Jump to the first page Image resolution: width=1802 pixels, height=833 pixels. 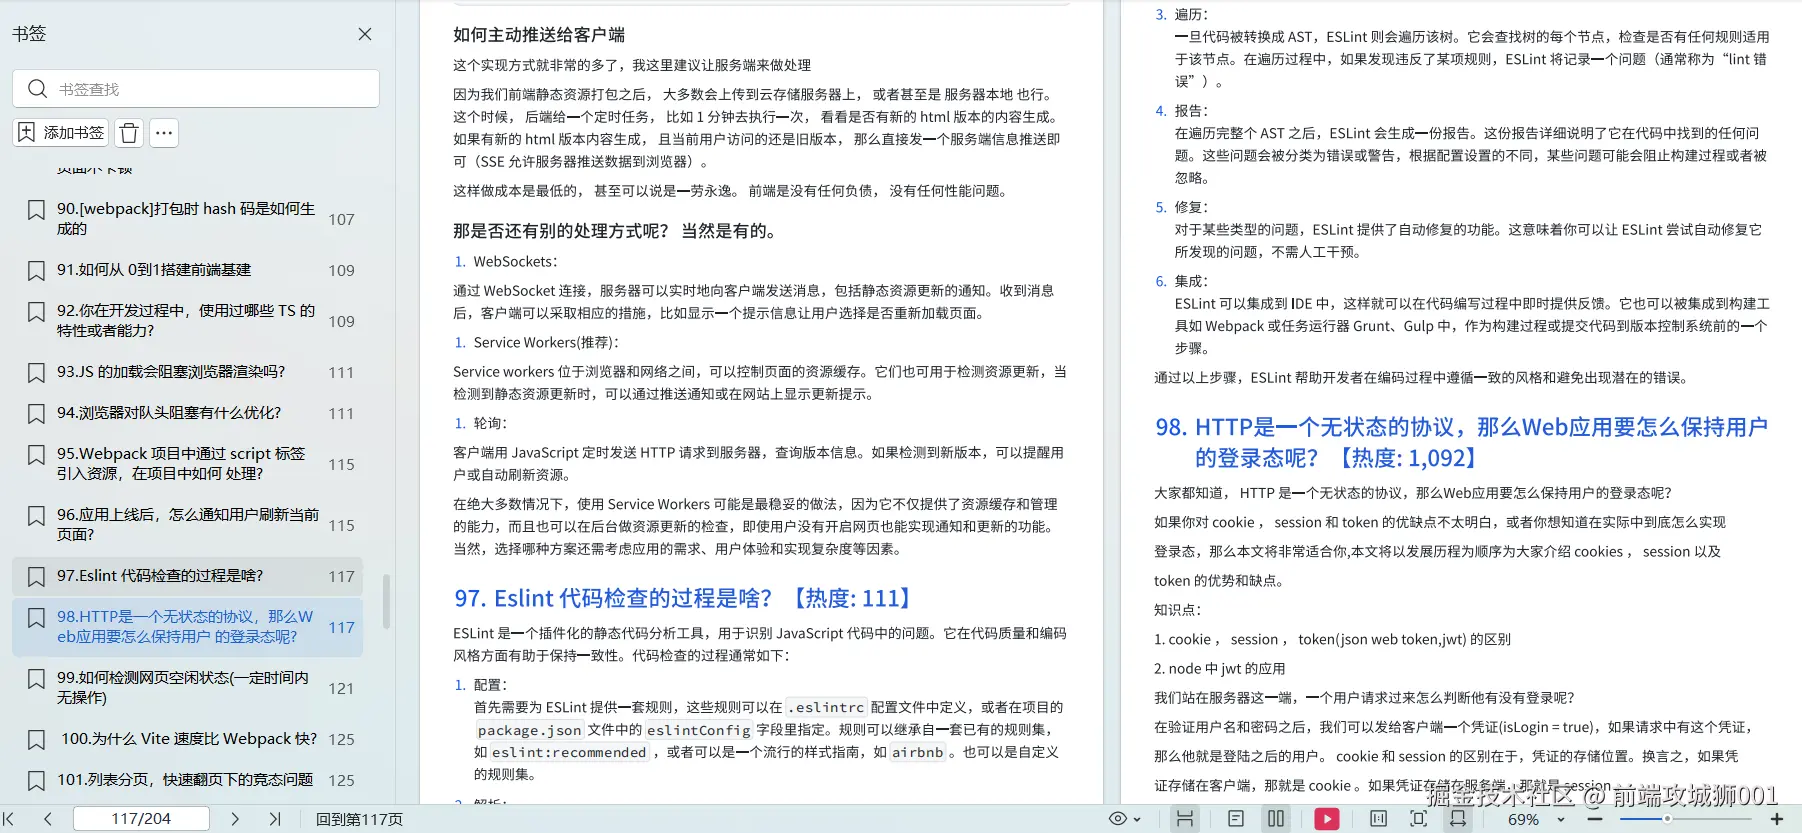tap(9, 819)
